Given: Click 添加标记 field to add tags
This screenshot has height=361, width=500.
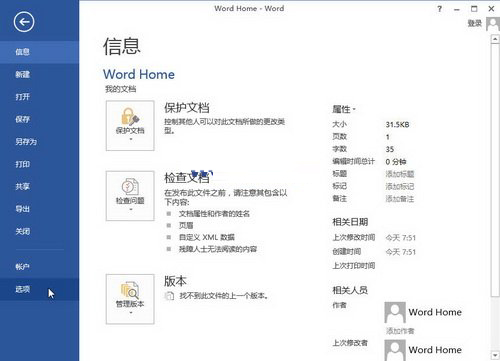Looking at the screenshot, I should click(x=400, y=186).
